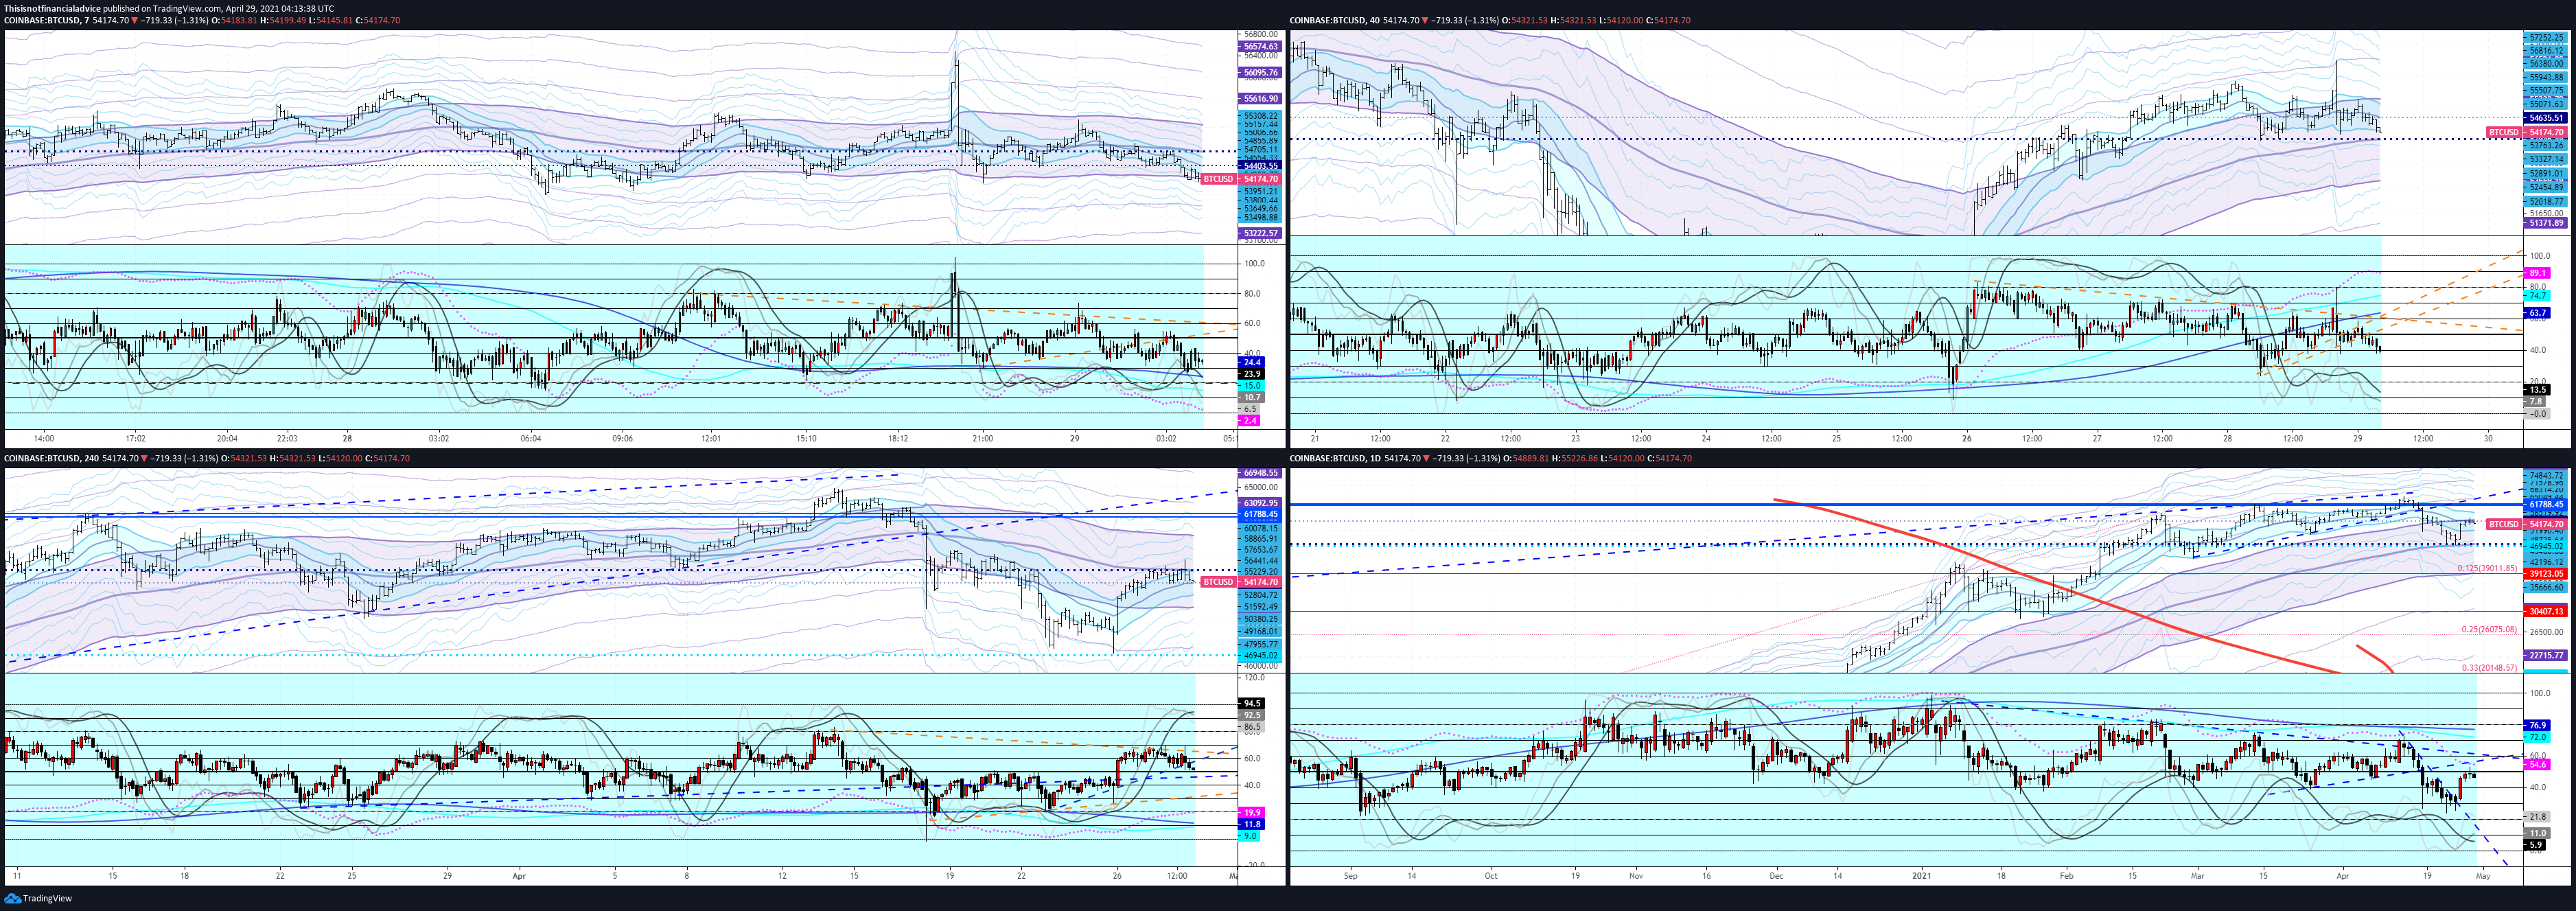Image resolution: width=2576 pixels, height=911 pixels.
Task: Click the 55616.90 purple price label
Action: [1260, 99]
